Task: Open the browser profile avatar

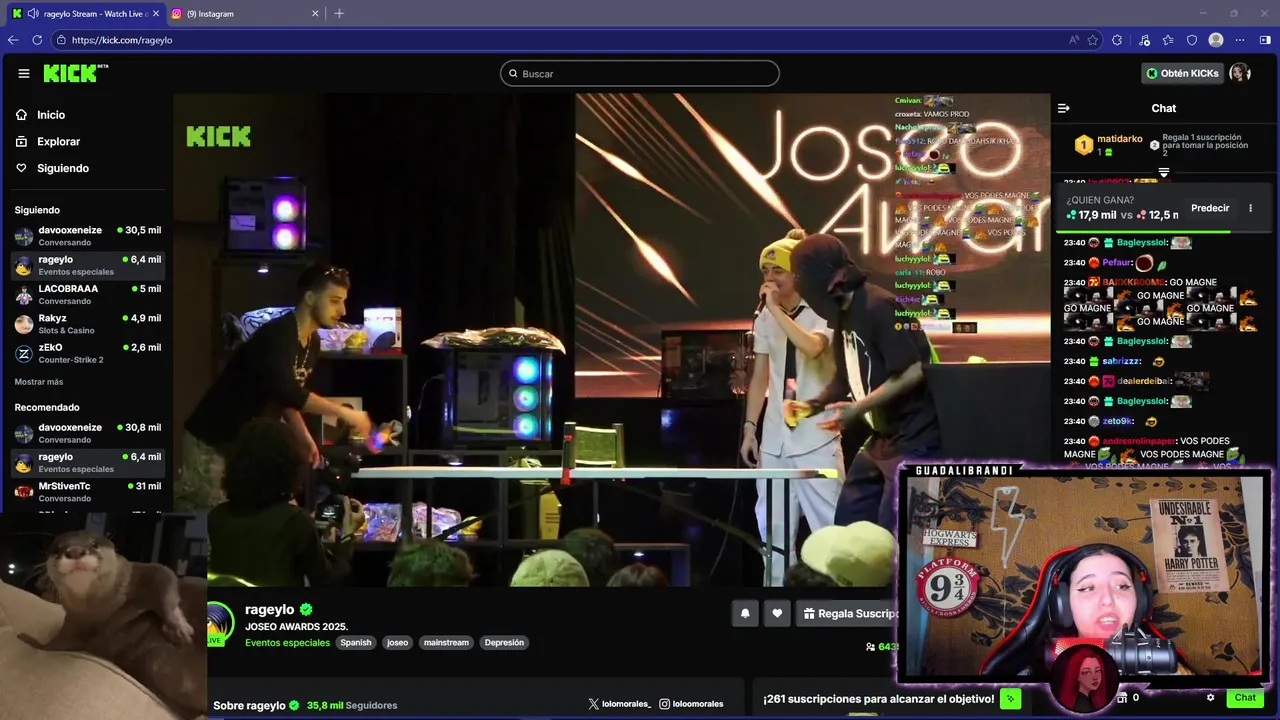Action: 1216,40
